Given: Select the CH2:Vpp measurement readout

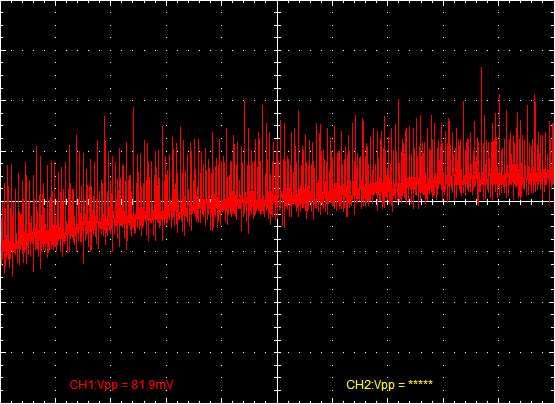Looking at the screenshot, I should pos(389,385).
